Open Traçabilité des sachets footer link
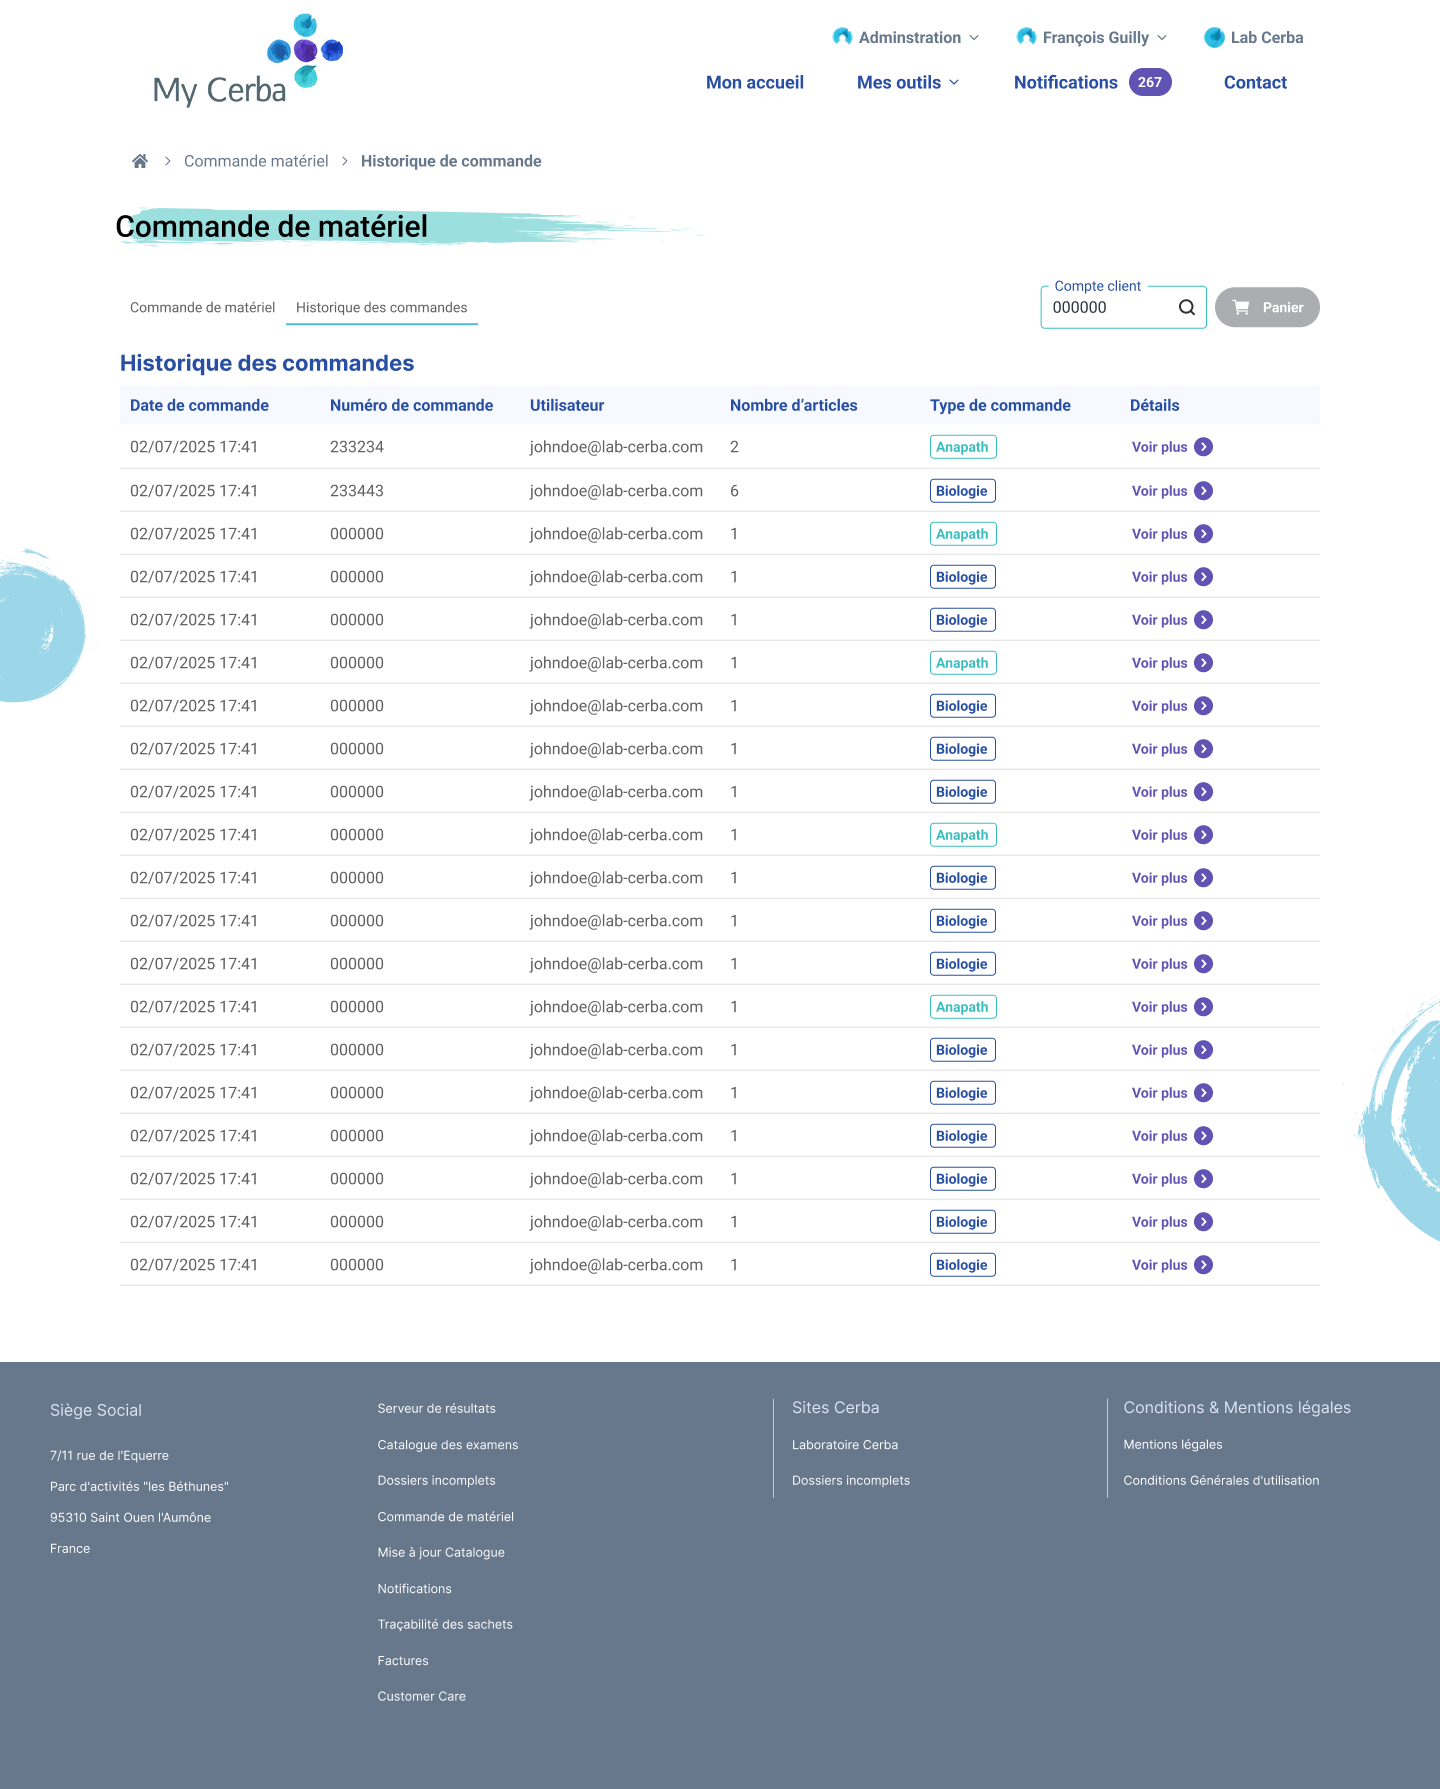Viewport: 1440px width, 1789px height. (x=444, y=1624)
